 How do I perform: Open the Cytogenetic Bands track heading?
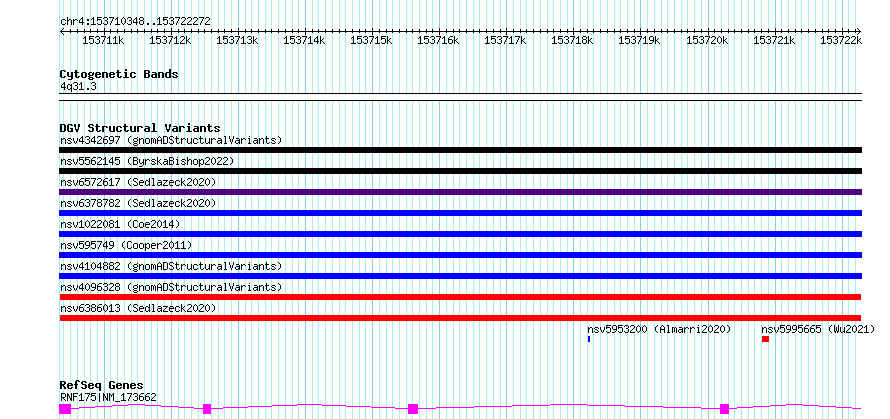pyautogui.click(x=119, y=74)
